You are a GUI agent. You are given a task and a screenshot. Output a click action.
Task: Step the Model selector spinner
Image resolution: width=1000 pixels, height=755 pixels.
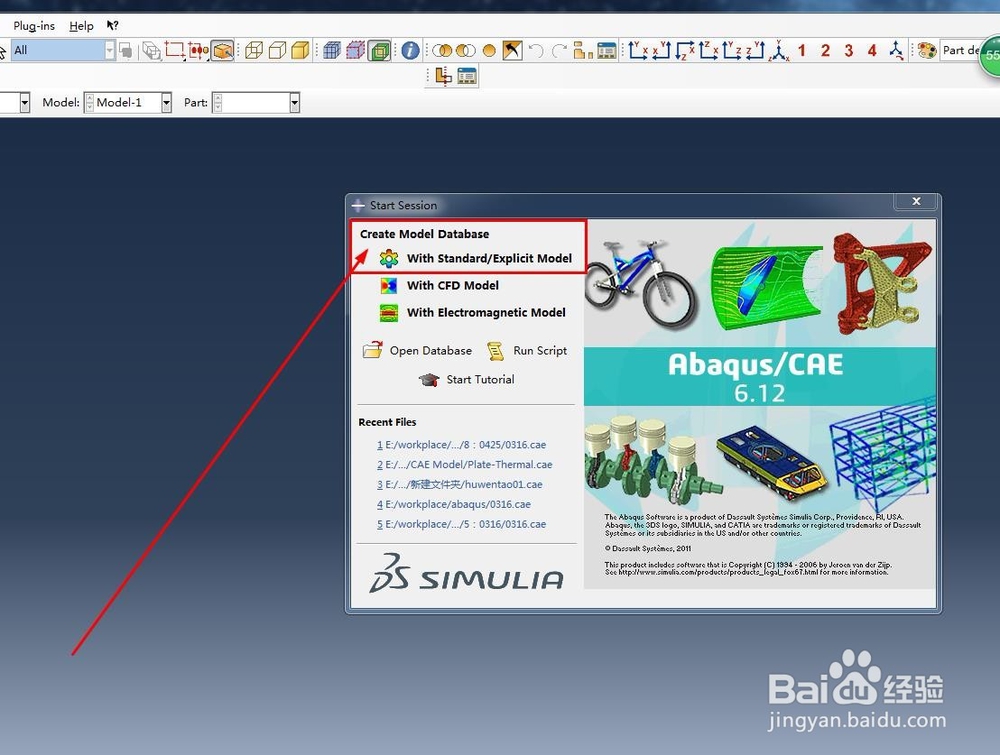90,103
